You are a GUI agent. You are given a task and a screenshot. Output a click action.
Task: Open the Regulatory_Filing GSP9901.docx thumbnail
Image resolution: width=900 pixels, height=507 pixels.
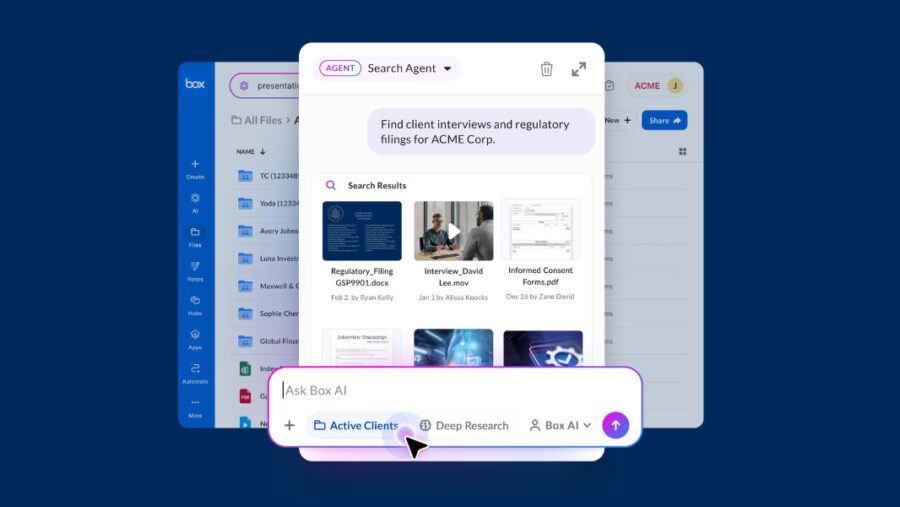point(362,231)
